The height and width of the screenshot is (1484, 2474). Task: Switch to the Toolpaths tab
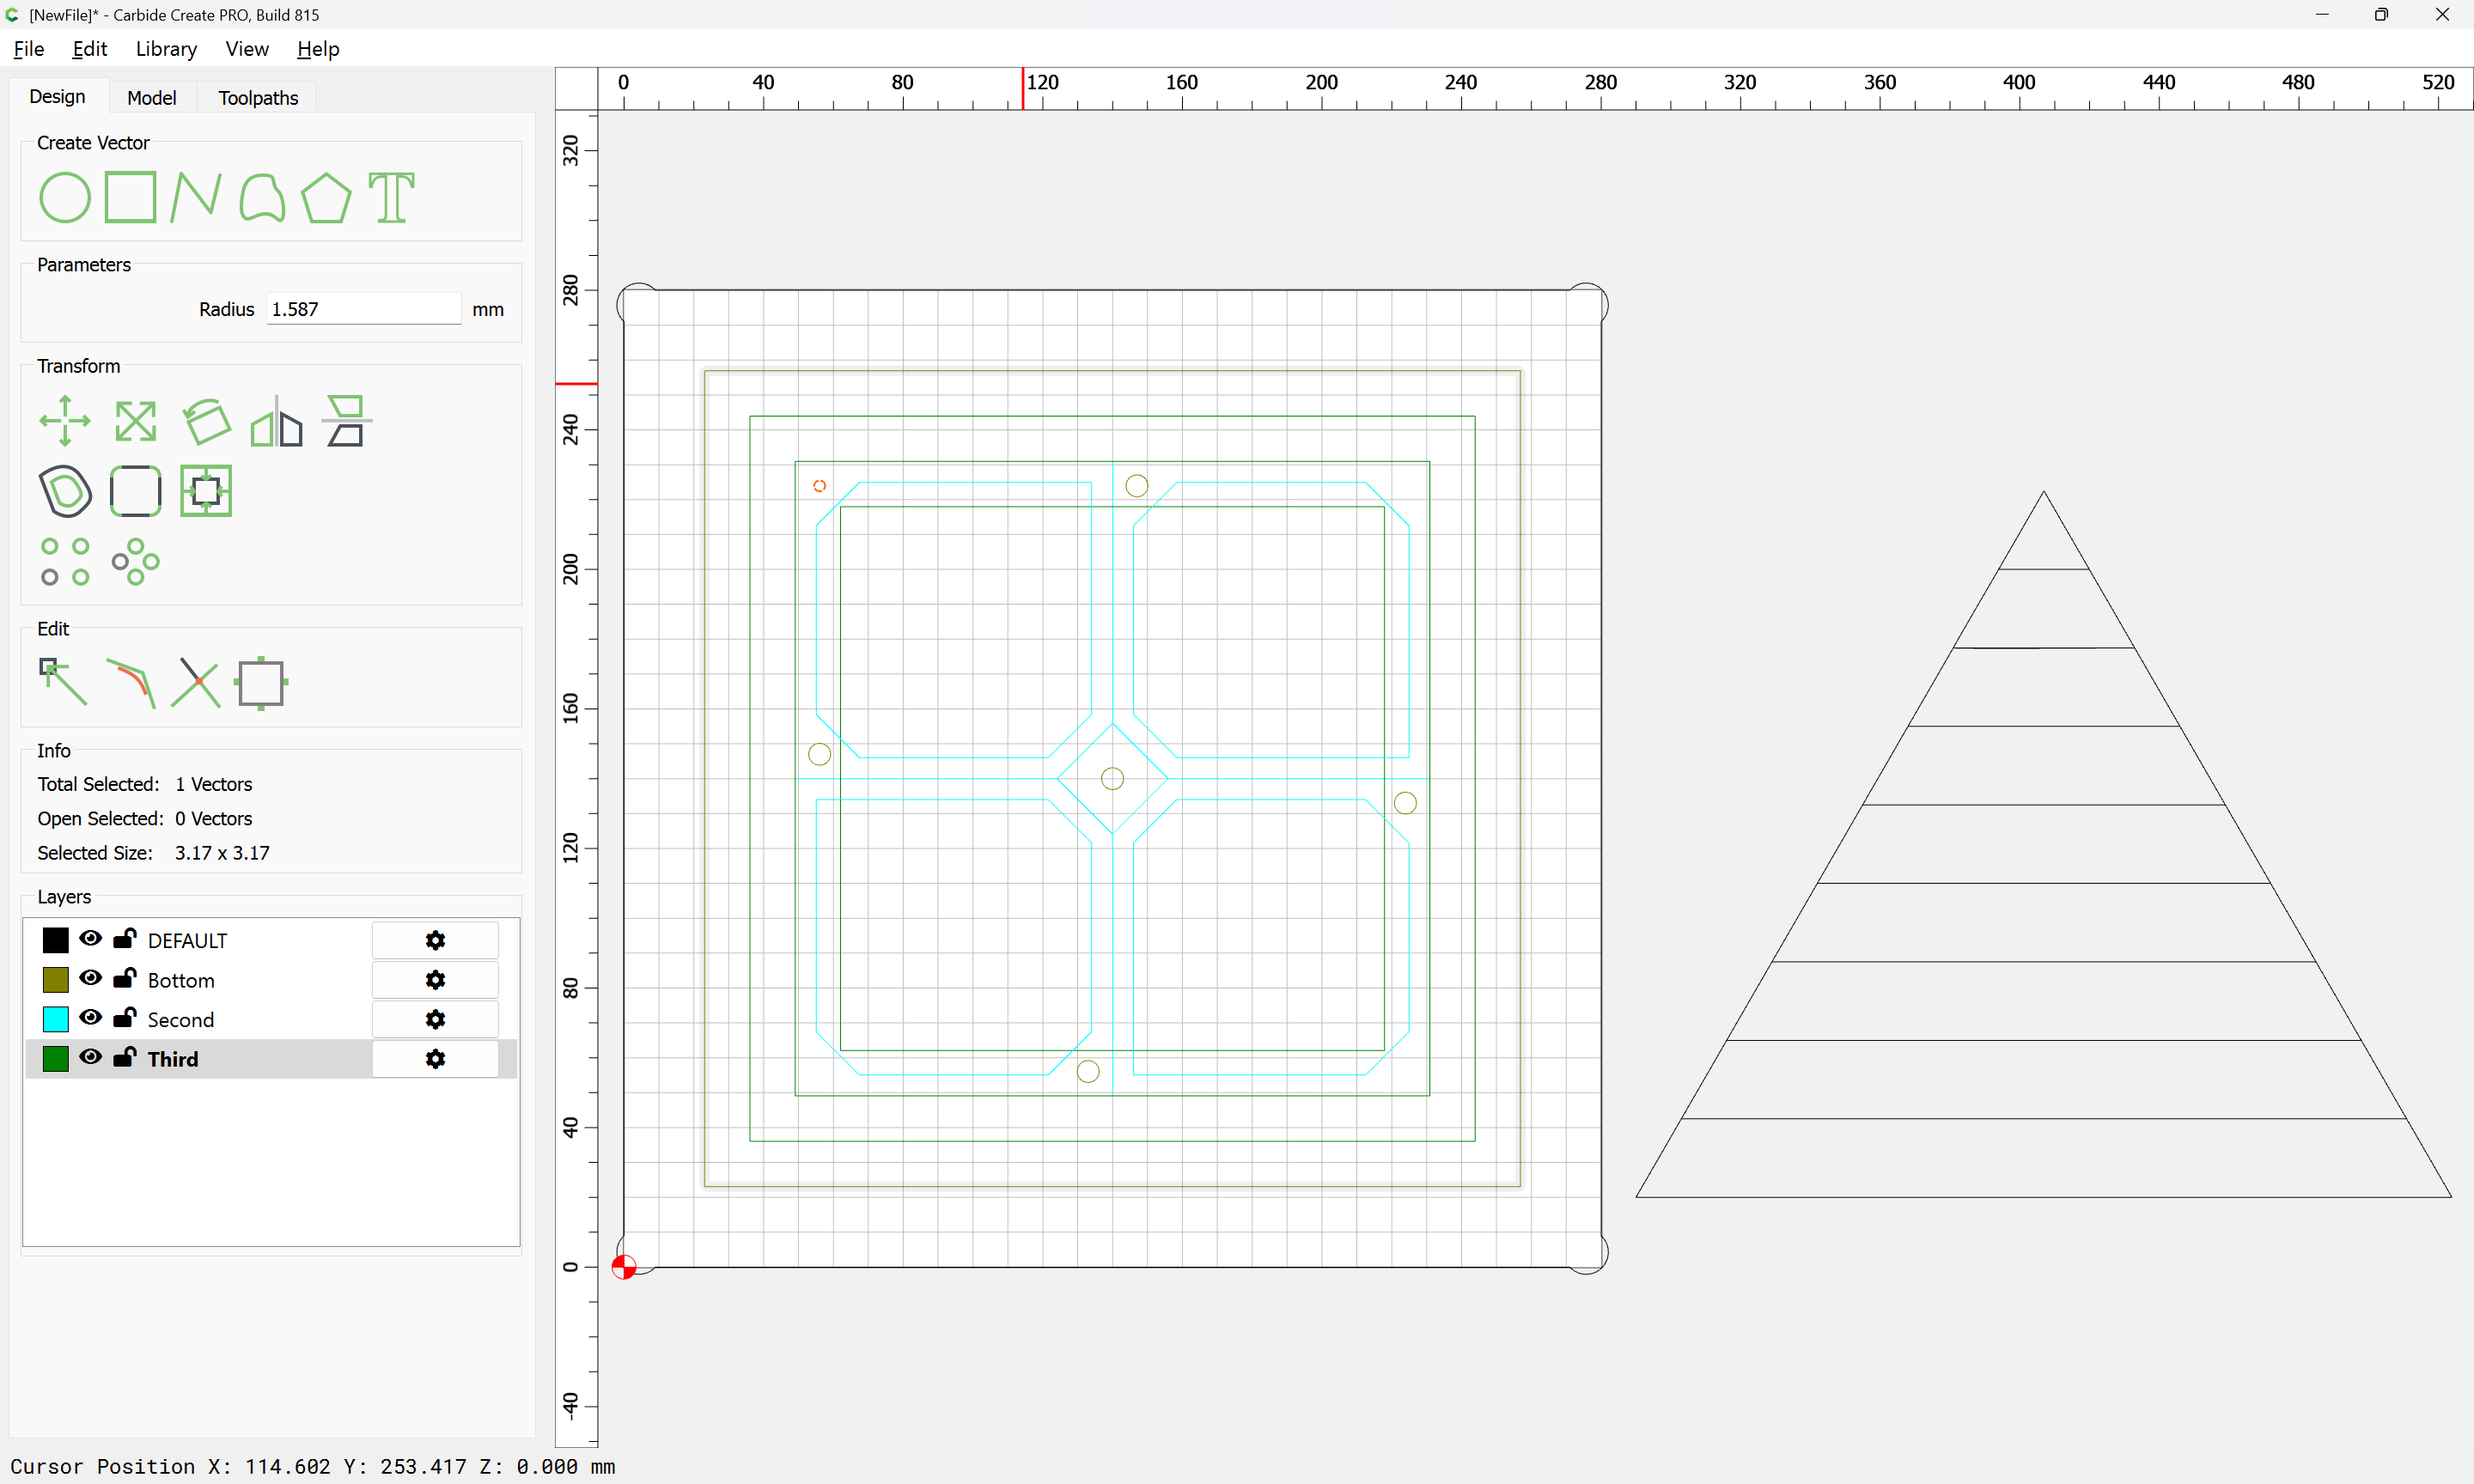tap(258, 98)
